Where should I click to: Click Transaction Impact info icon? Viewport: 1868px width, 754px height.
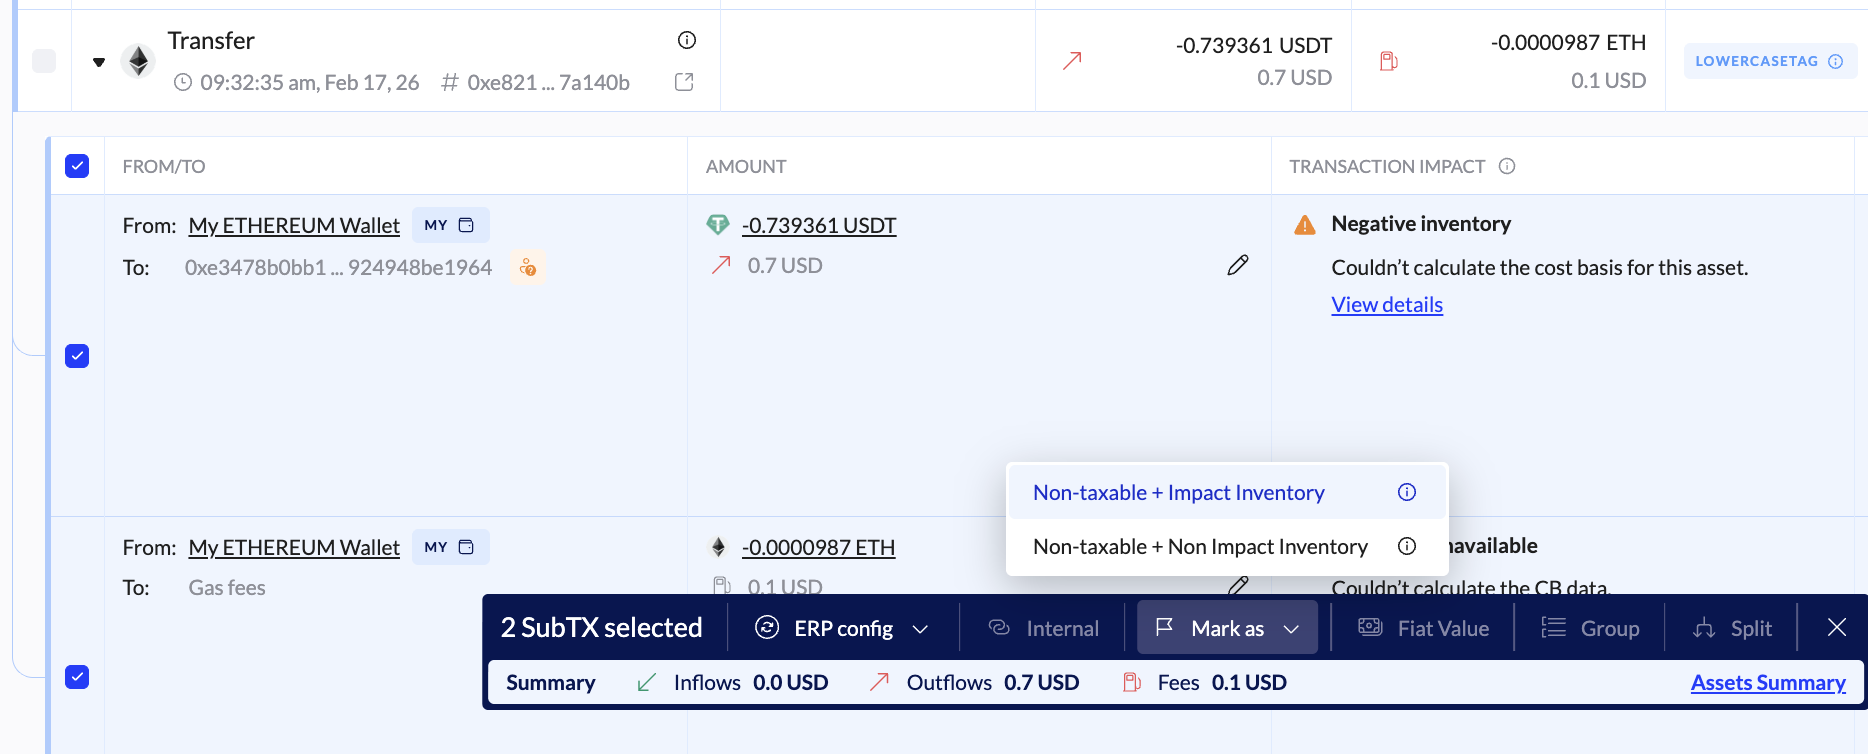(1507, 166)
